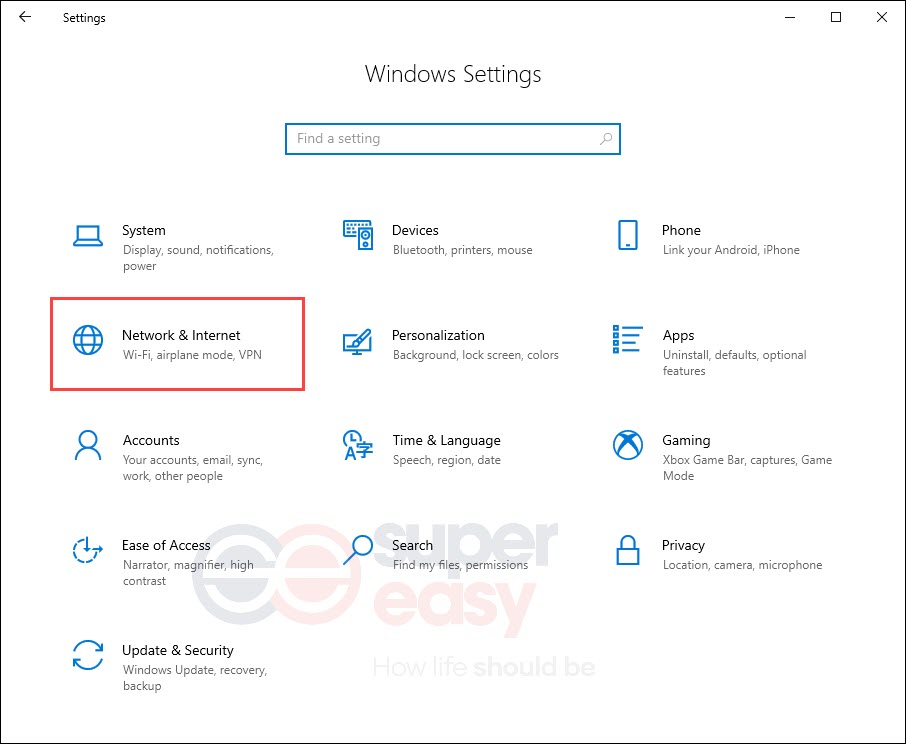Click 'Xbox Game Bar, captures, Game Mode' text
Image resolution: width=906 pixels, height=744 pixels.
pos(747,468)
